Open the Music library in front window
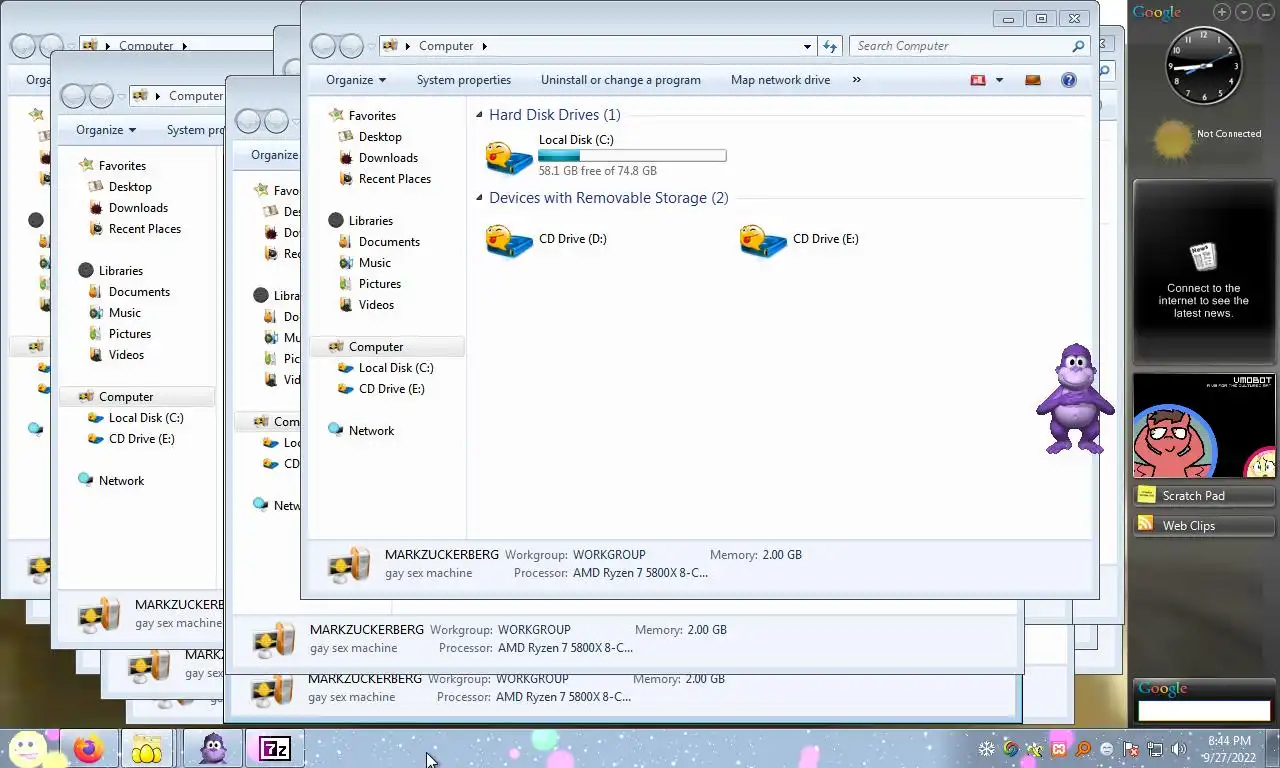This screenshot has width=1280, height=768. coord(365,263)
